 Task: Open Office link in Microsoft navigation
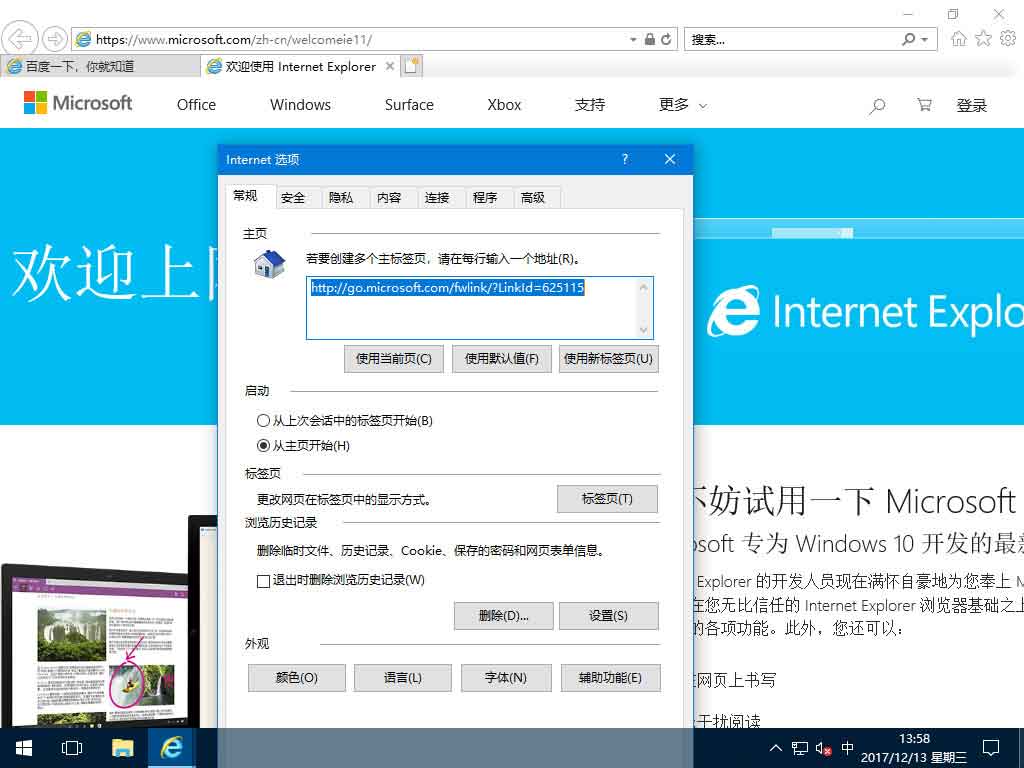point(196,104)
